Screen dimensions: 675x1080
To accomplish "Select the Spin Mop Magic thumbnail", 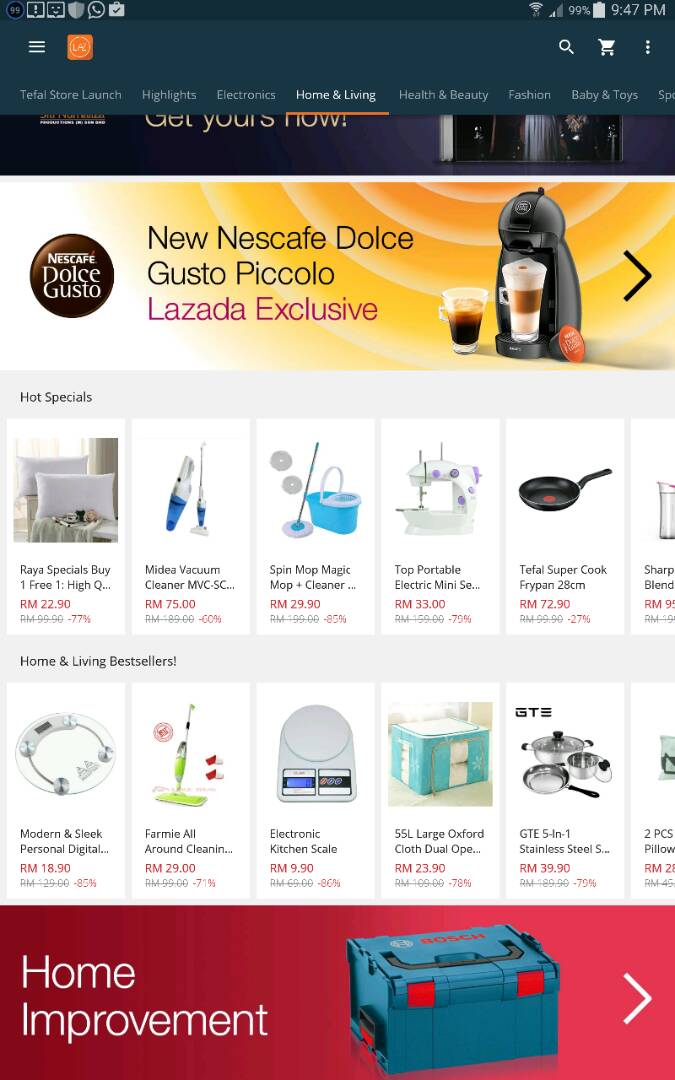I will click(x=315, y=490).
